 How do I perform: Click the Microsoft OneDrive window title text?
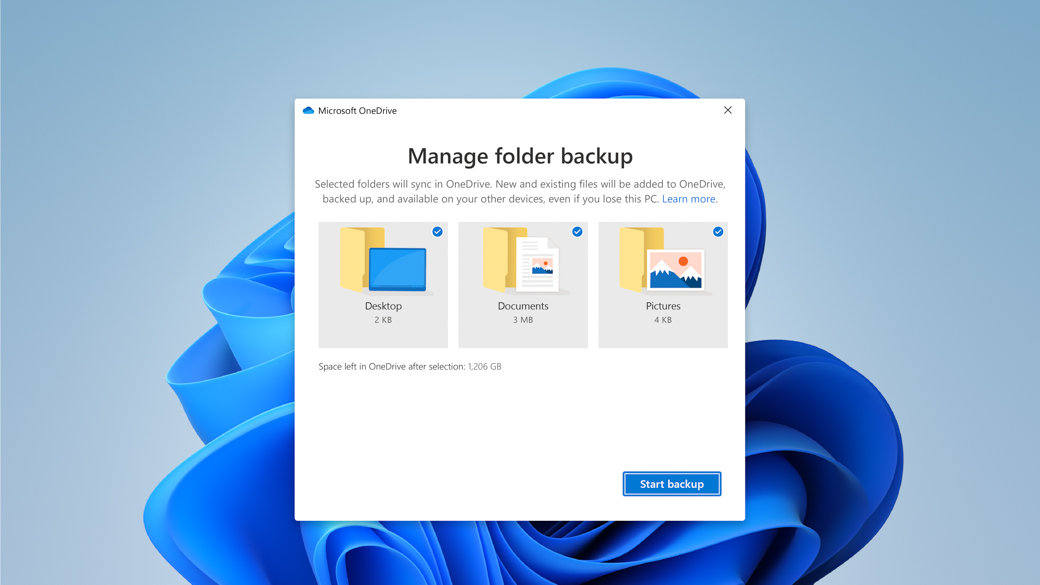coord(357,111)
